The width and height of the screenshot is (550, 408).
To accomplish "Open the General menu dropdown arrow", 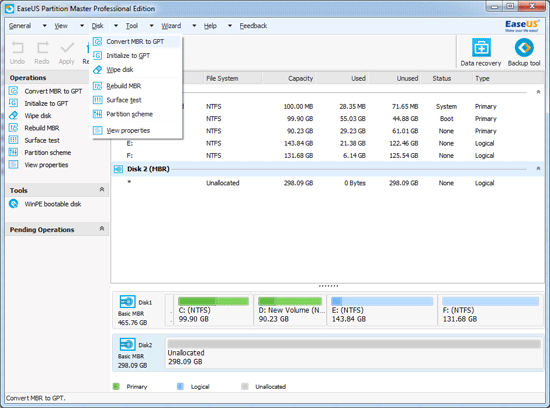I will coord(45,26).
